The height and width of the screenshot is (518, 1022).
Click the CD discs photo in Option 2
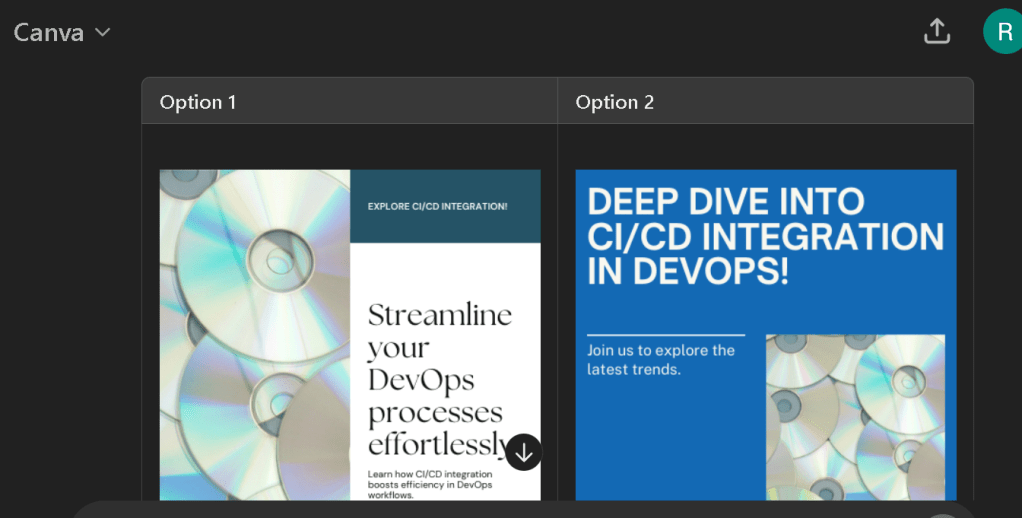[x=855, y=417]
